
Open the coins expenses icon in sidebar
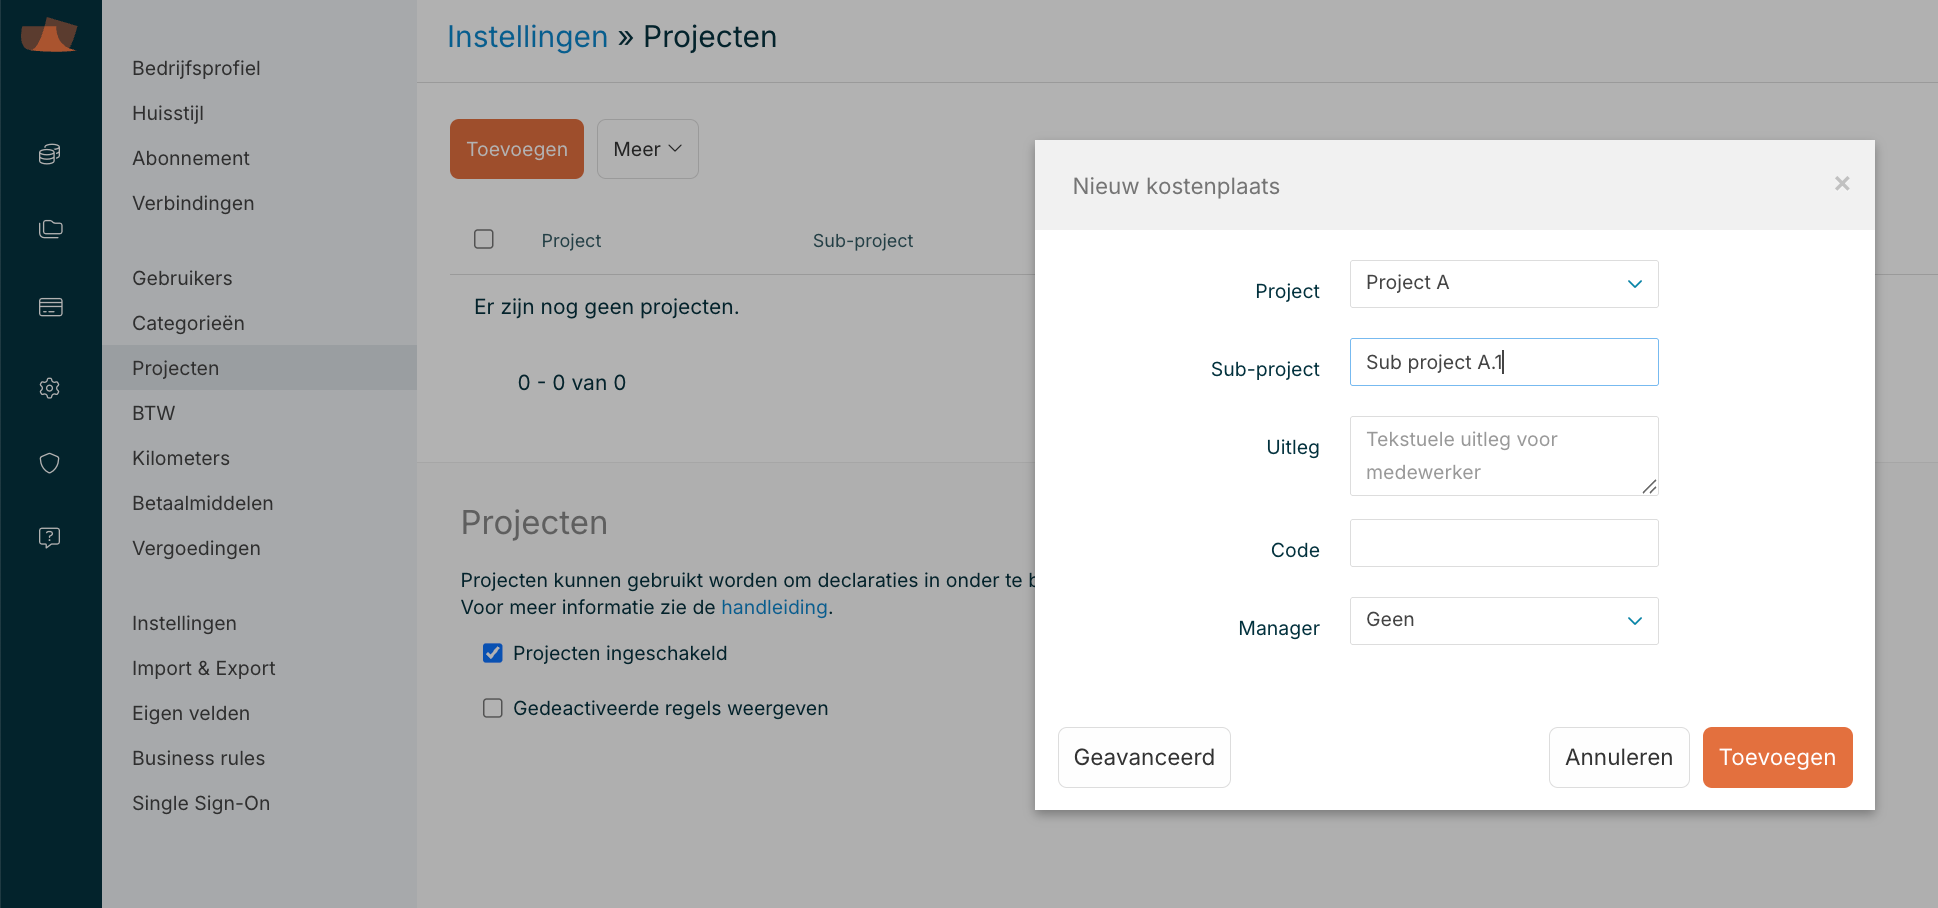(50, 154)
